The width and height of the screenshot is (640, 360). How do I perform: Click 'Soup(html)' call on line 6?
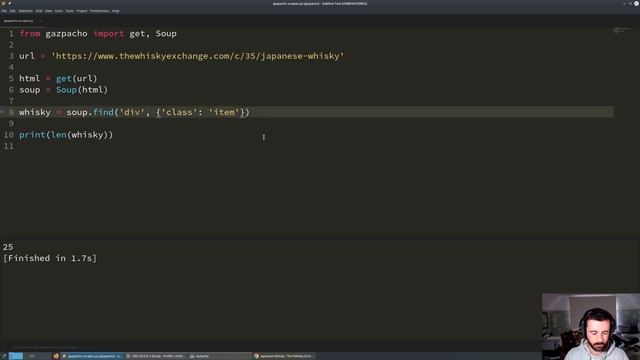pyautogui.click(x=82, y=90)
